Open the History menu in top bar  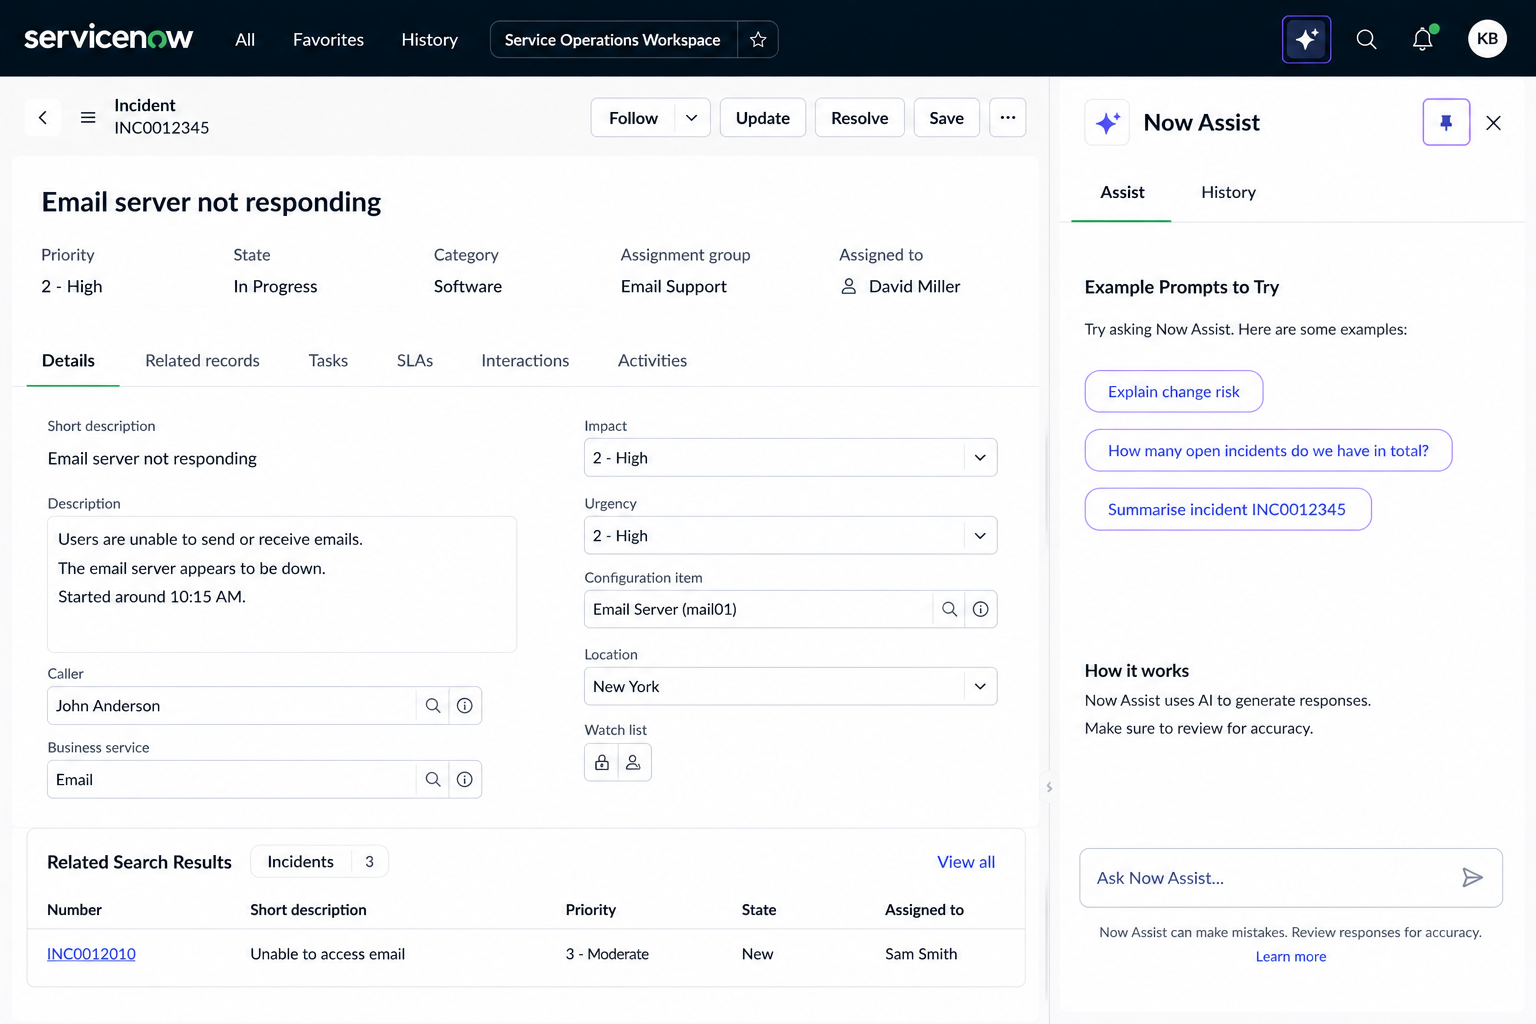[429, 39]
